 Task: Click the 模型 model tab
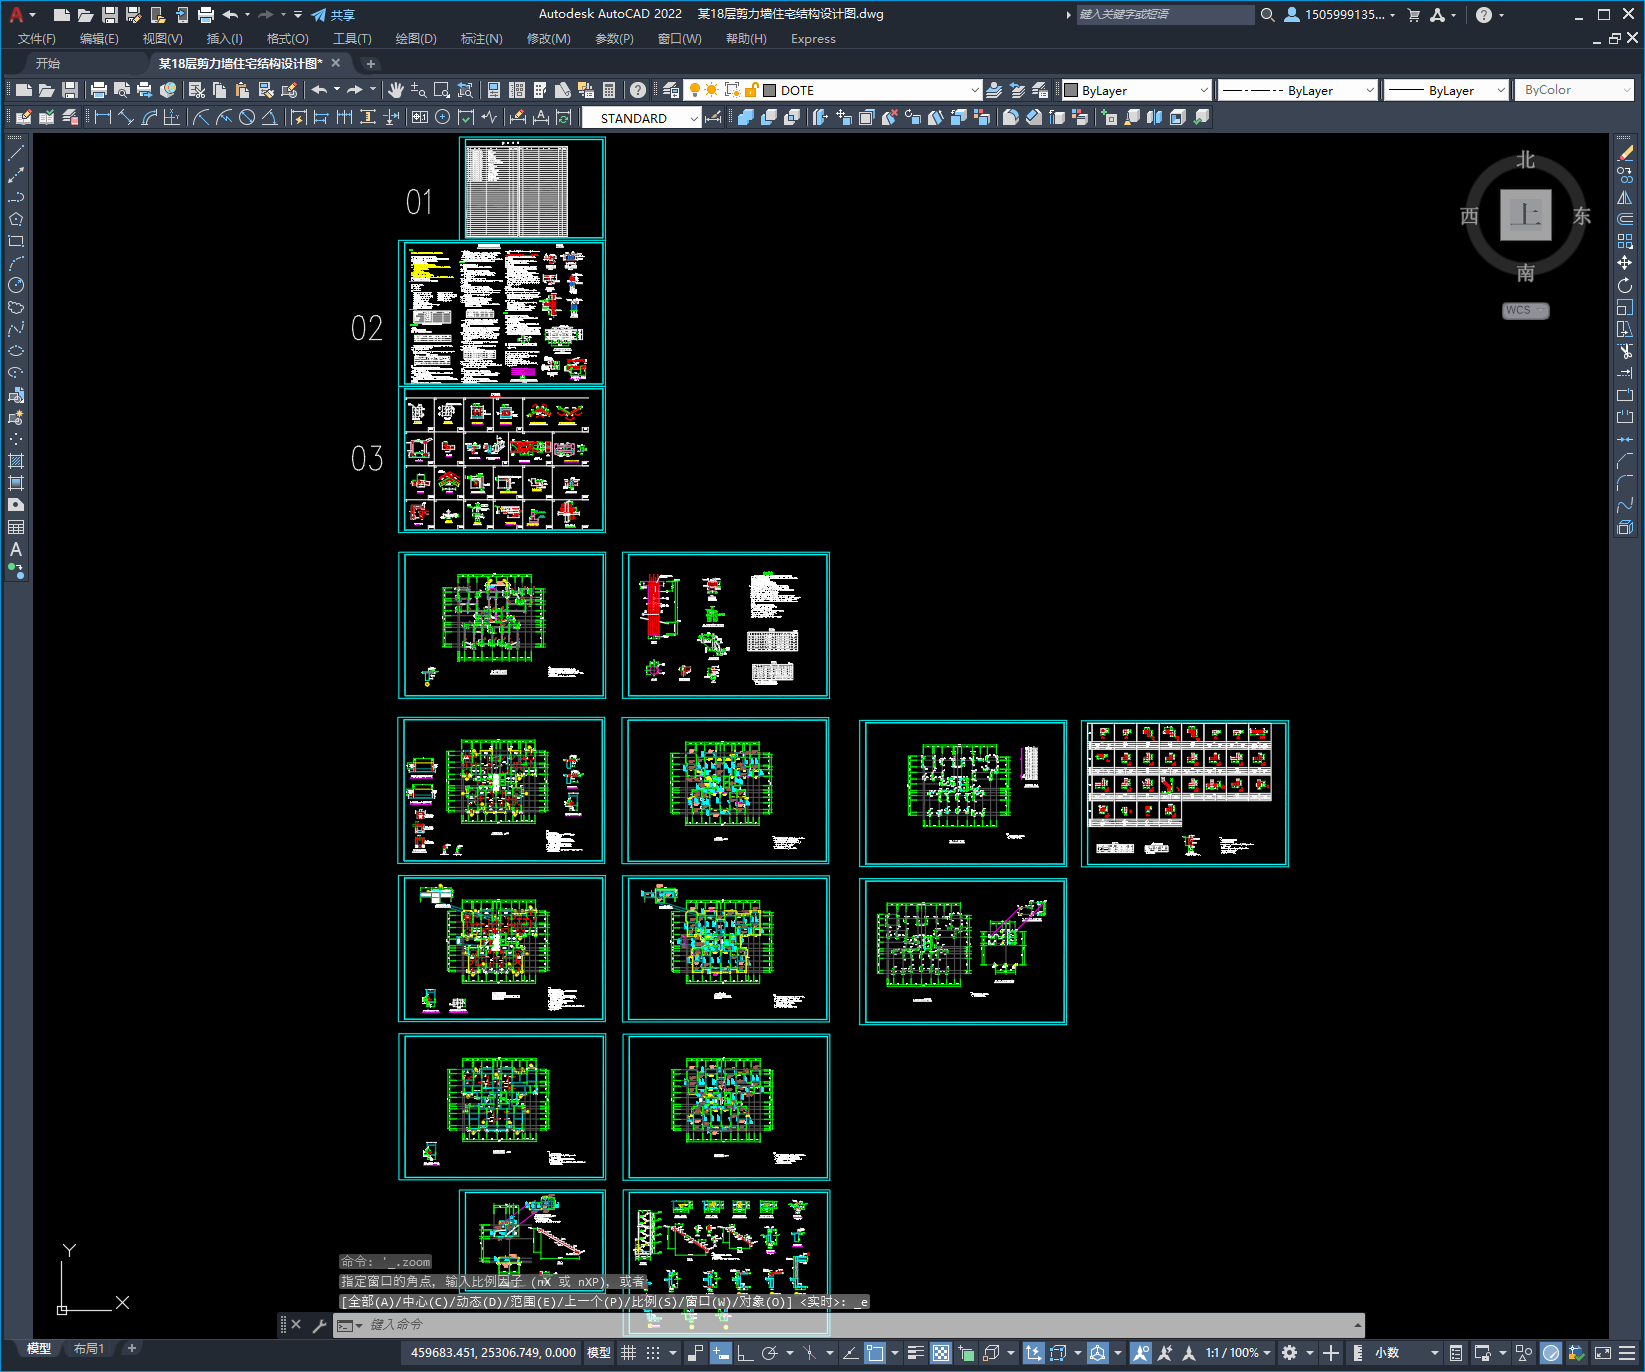coord(38,1349)
